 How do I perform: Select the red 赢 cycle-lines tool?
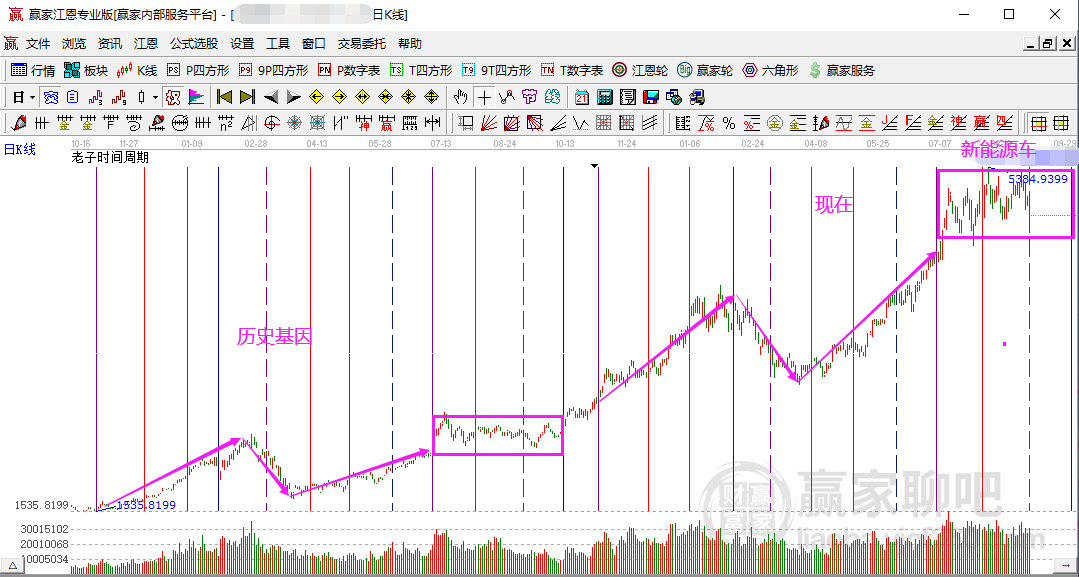coord(387,123)
